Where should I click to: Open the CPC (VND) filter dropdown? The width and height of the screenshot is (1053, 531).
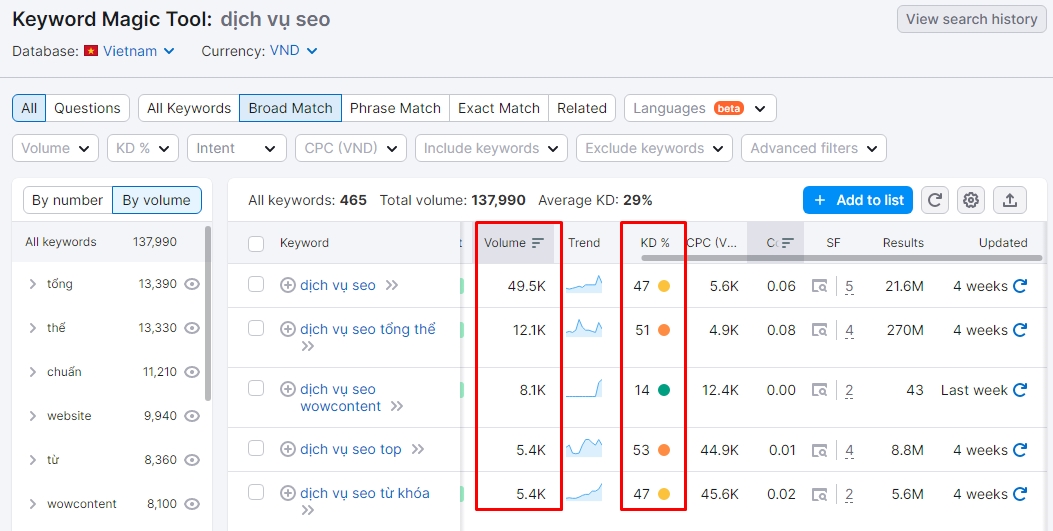click(351, 148)
